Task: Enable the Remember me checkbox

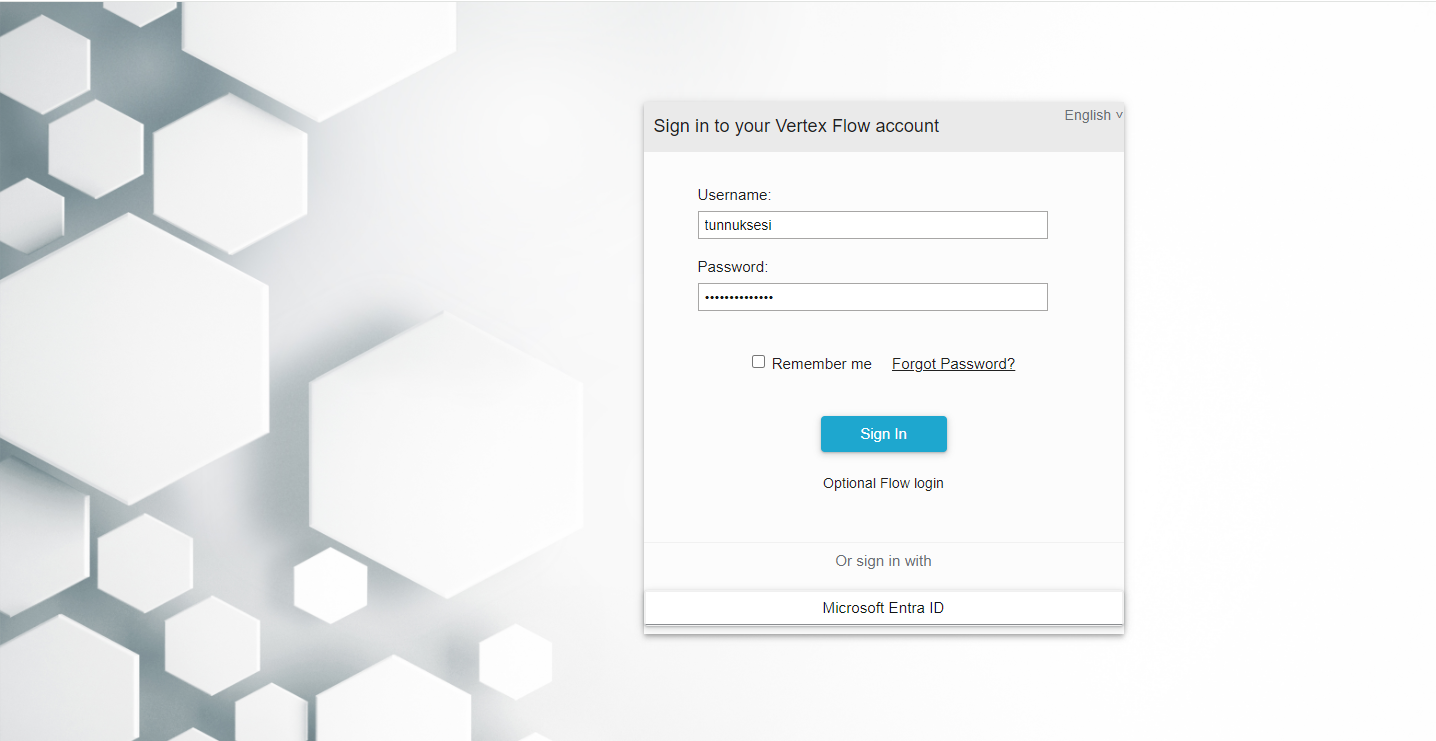Action: coord(759,362)
